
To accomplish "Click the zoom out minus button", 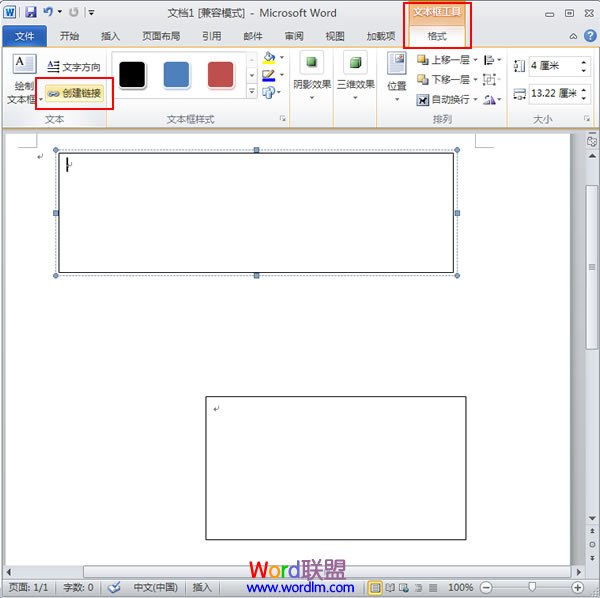I will click(x=486, y=587).
